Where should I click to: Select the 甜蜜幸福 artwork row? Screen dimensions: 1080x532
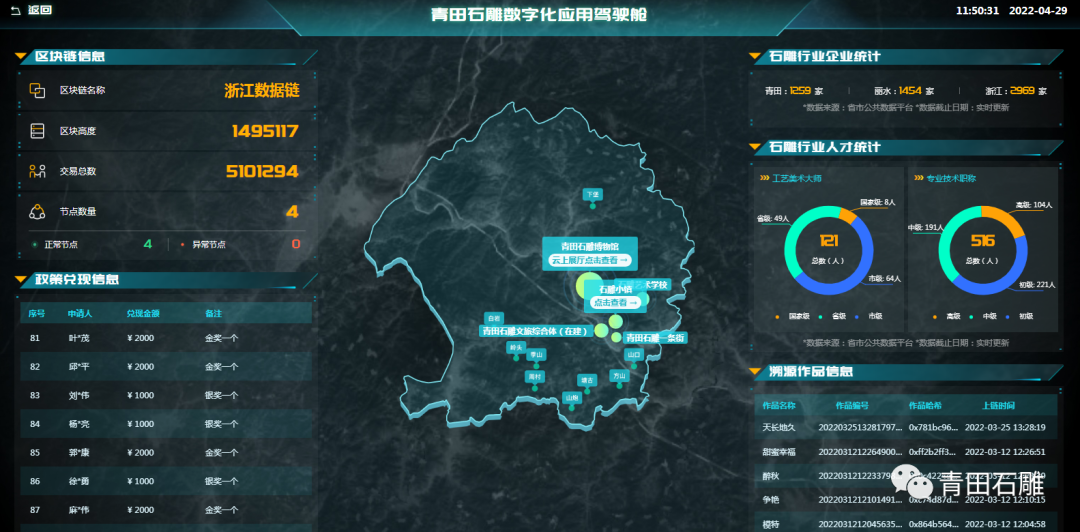[x=905, y=452]
